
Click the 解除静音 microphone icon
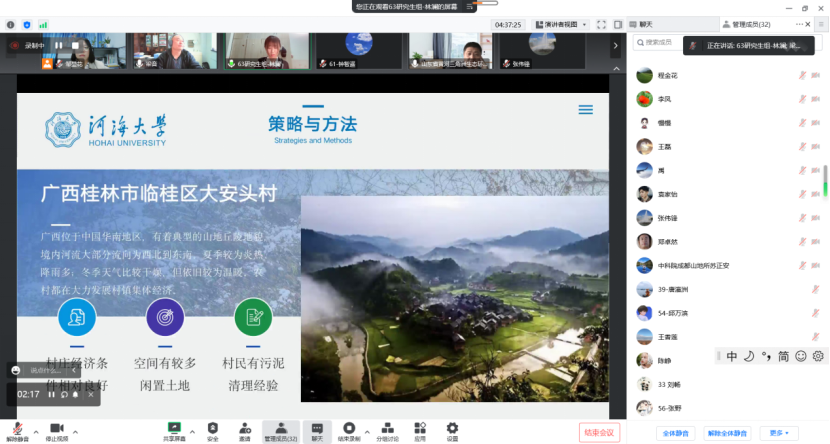click(x=17, y=427)
